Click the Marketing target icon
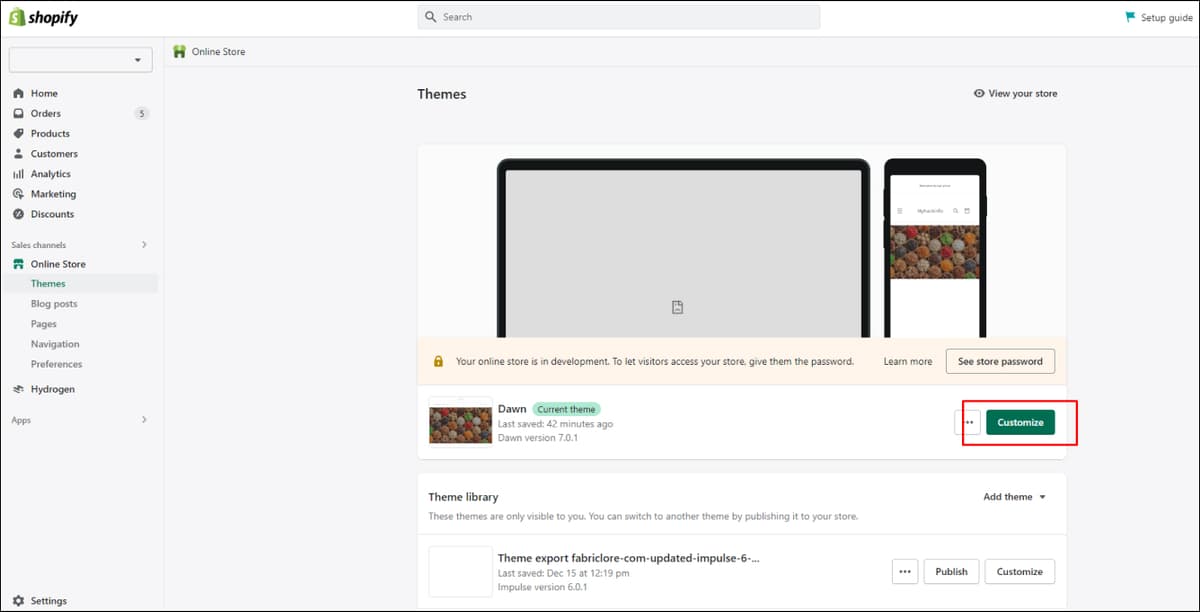 (x=18, y=194)
